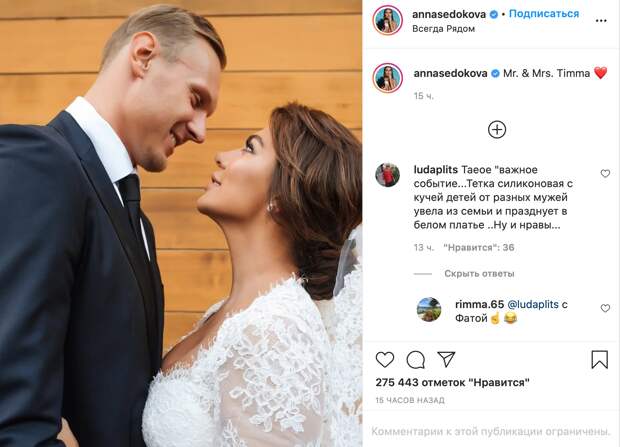This screenshot has height=447, width=620.
Task: Open the comment bubble icon
Action: tap(416, 360)
